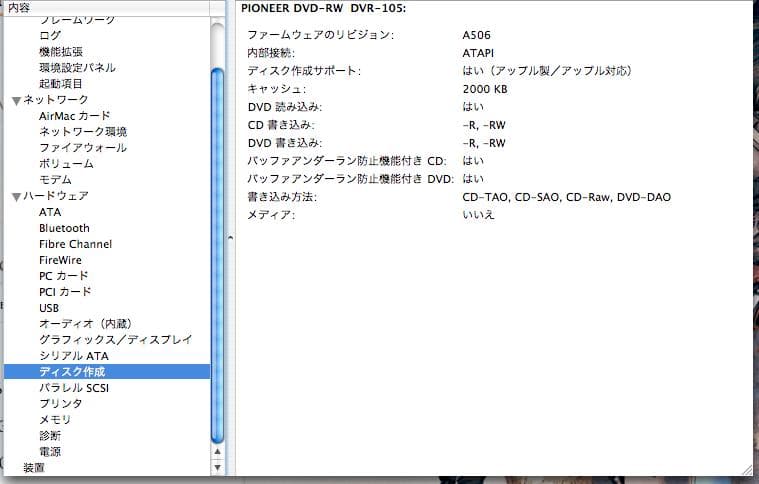759x484 pixels.
Task: Select モデム entry
Action: (55, 180)
